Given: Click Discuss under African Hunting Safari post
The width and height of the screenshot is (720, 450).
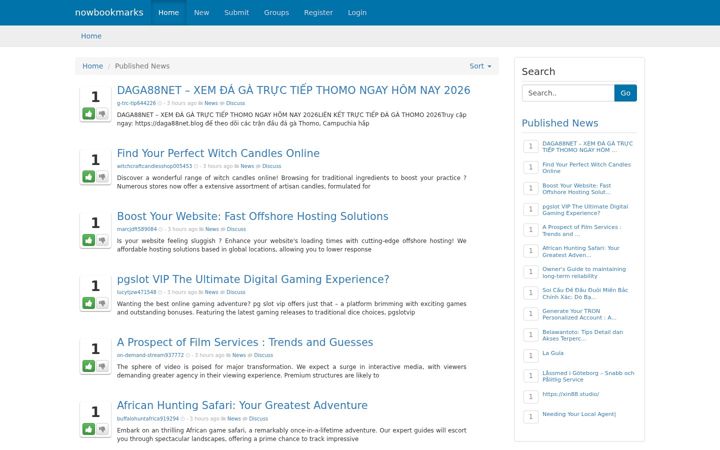Looking at the screenshot, I should coord(258,418).
